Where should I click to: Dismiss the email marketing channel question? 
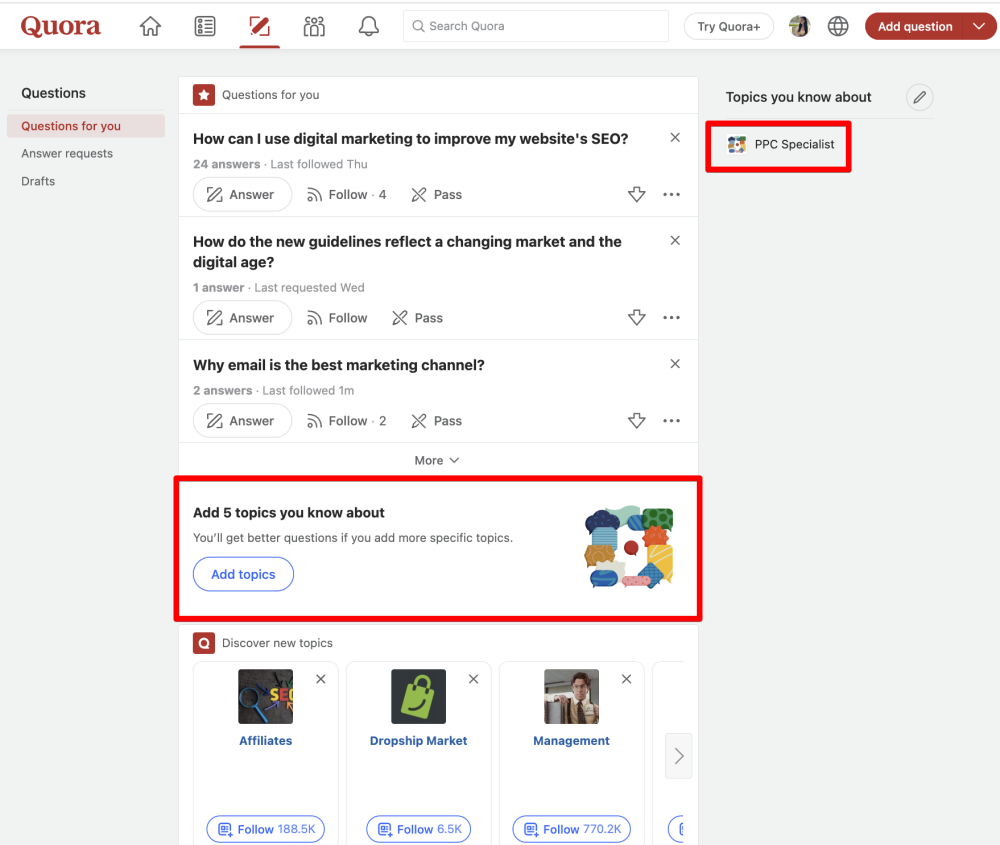[x=675, y=364]
